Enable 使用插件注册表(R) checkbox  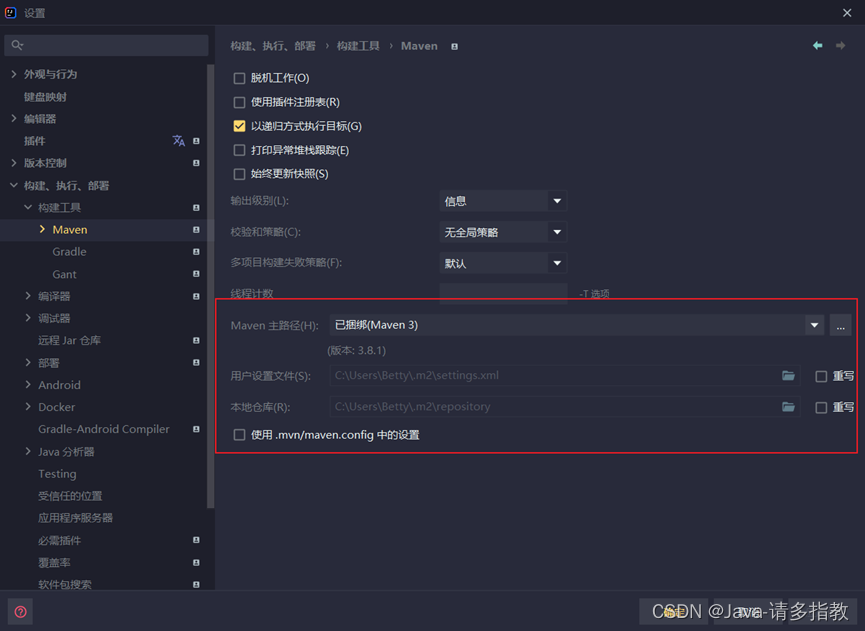[239, 103]
